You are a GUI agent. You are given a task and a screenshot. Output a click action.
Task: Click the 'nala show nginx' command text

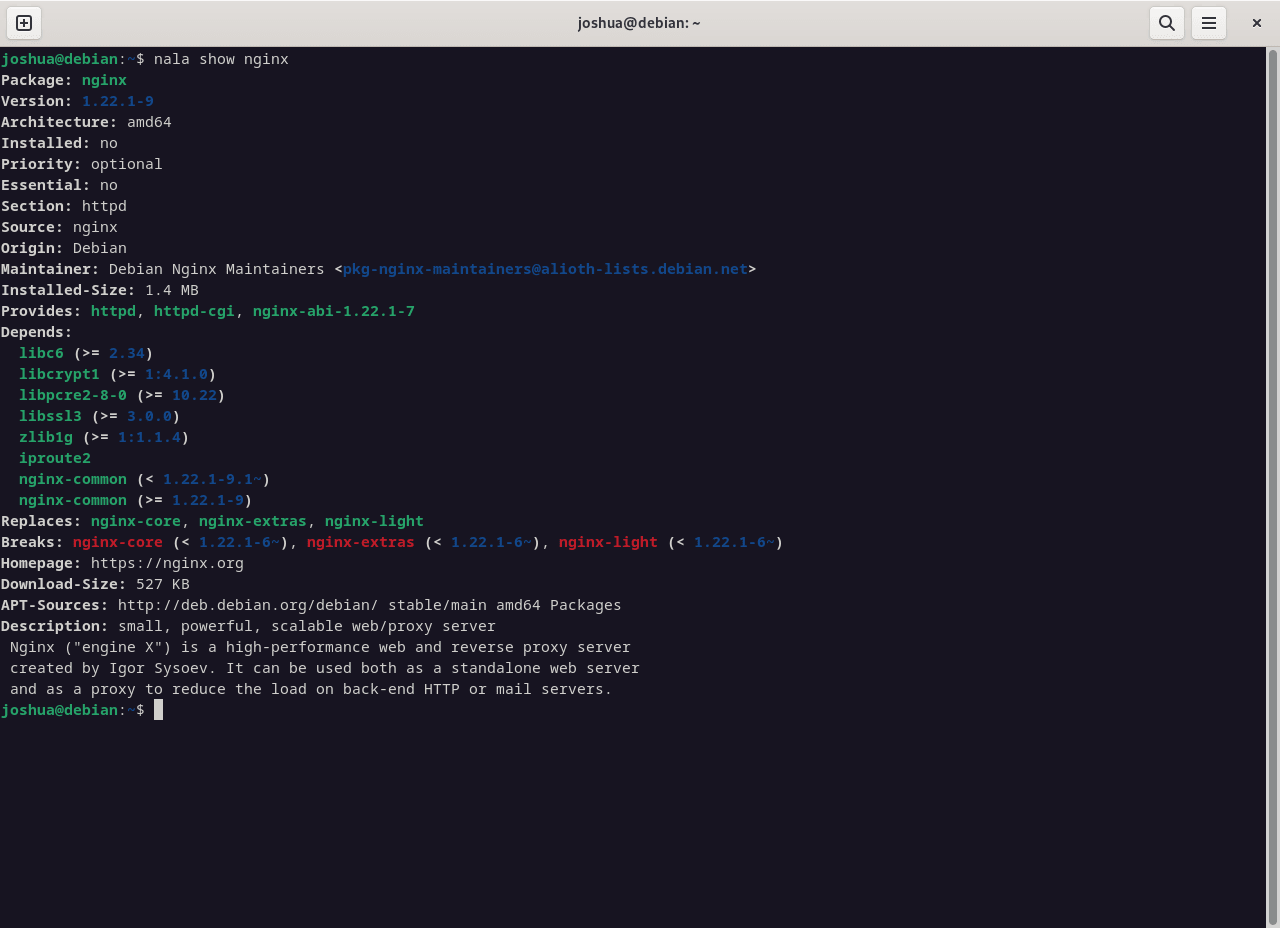[x=221, y=59]
